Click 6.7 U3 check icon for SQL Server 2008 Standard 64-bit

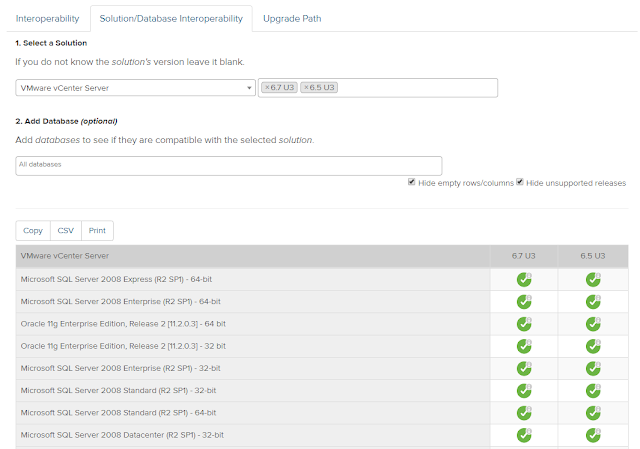coord(524,413)
